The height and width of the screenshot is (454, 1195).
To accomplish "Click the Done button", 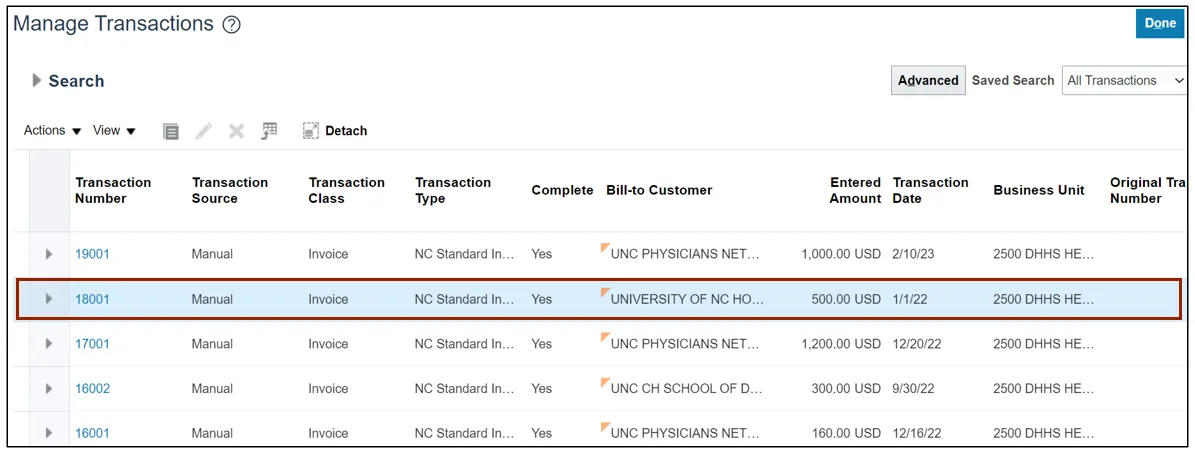I will pos(1159,24).
